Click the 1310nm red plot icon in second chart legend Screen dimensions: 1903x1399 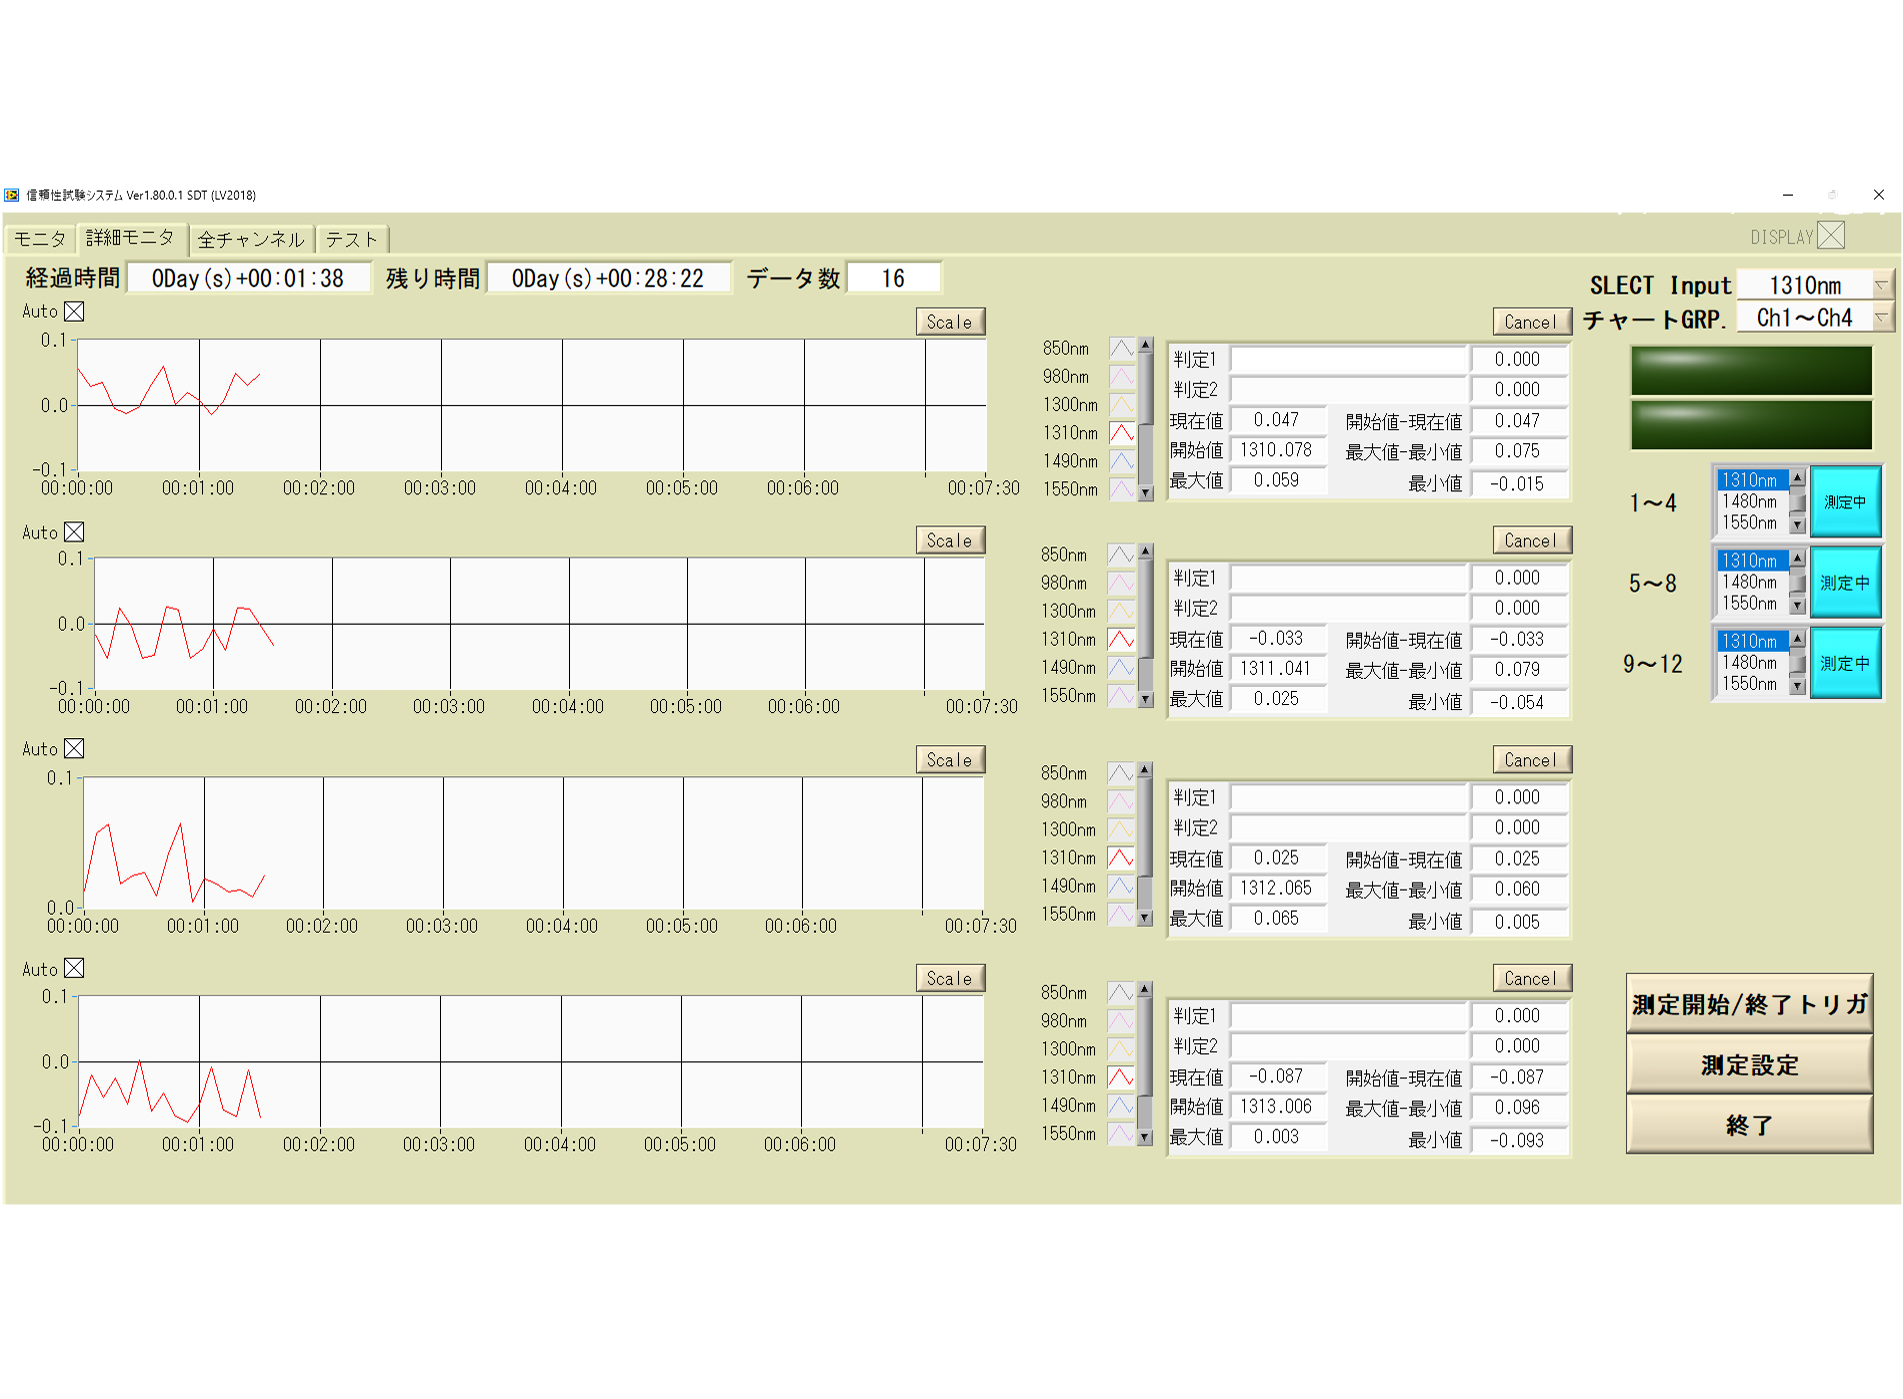tap(1121, 639)
